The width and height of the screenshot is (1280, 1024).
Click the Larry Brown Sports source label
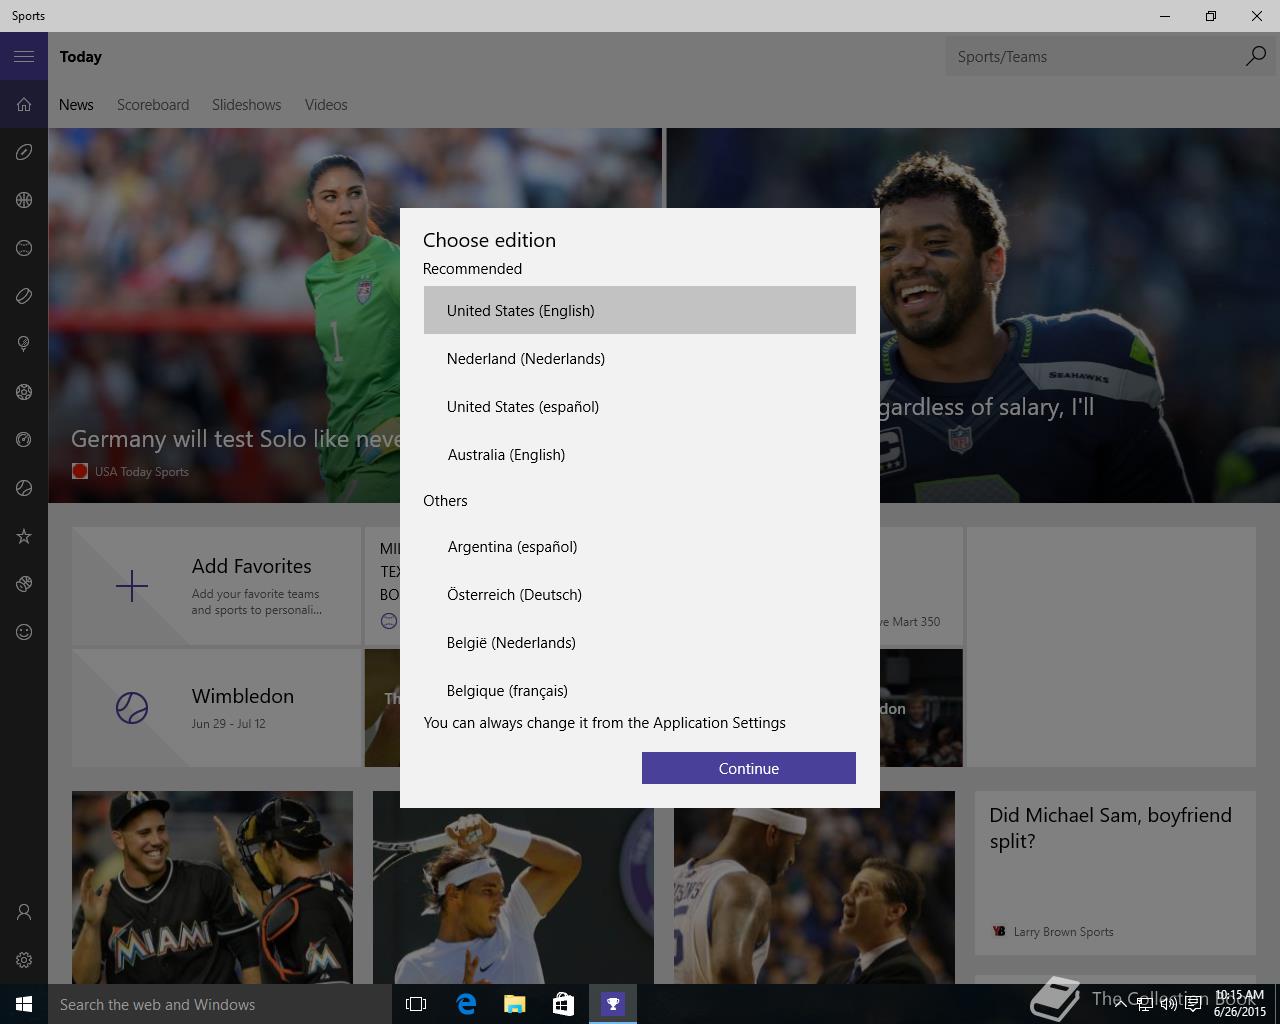point(1063,932)
